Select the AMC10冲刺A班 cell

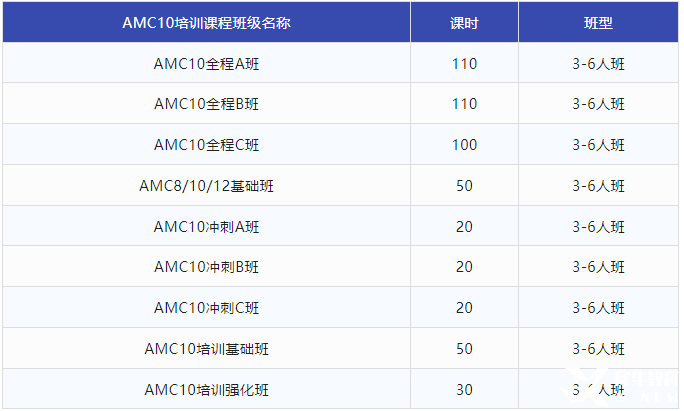(206, 227)
